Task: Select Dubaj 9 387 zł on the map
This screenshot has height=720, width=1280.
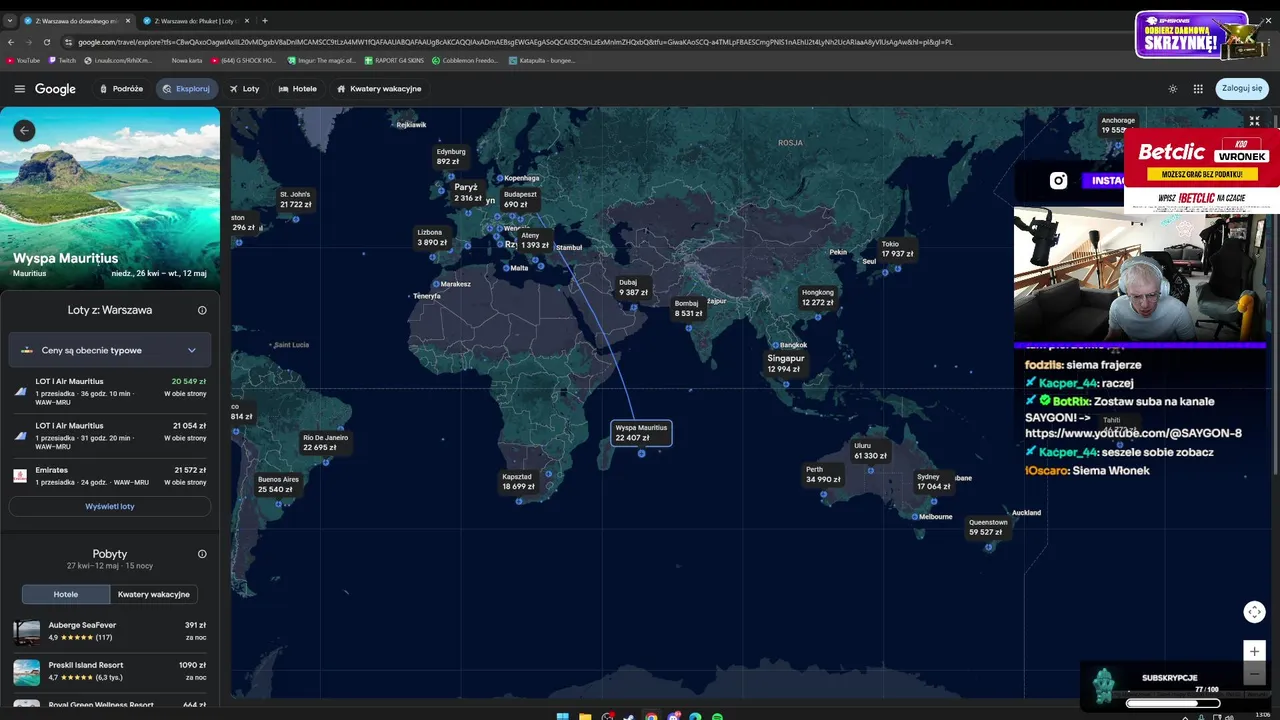Action: click(x=633, y=288)
